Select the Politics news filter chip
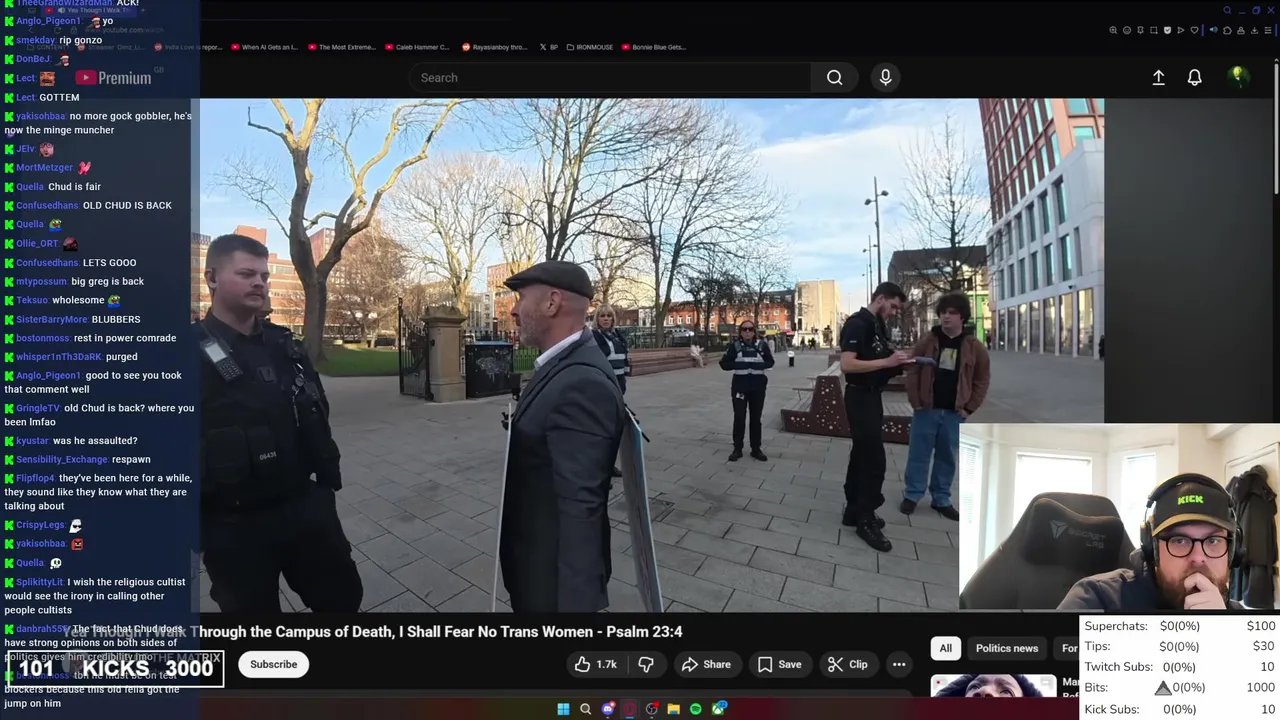The image size is (1280, 720). click(1007, 648)
